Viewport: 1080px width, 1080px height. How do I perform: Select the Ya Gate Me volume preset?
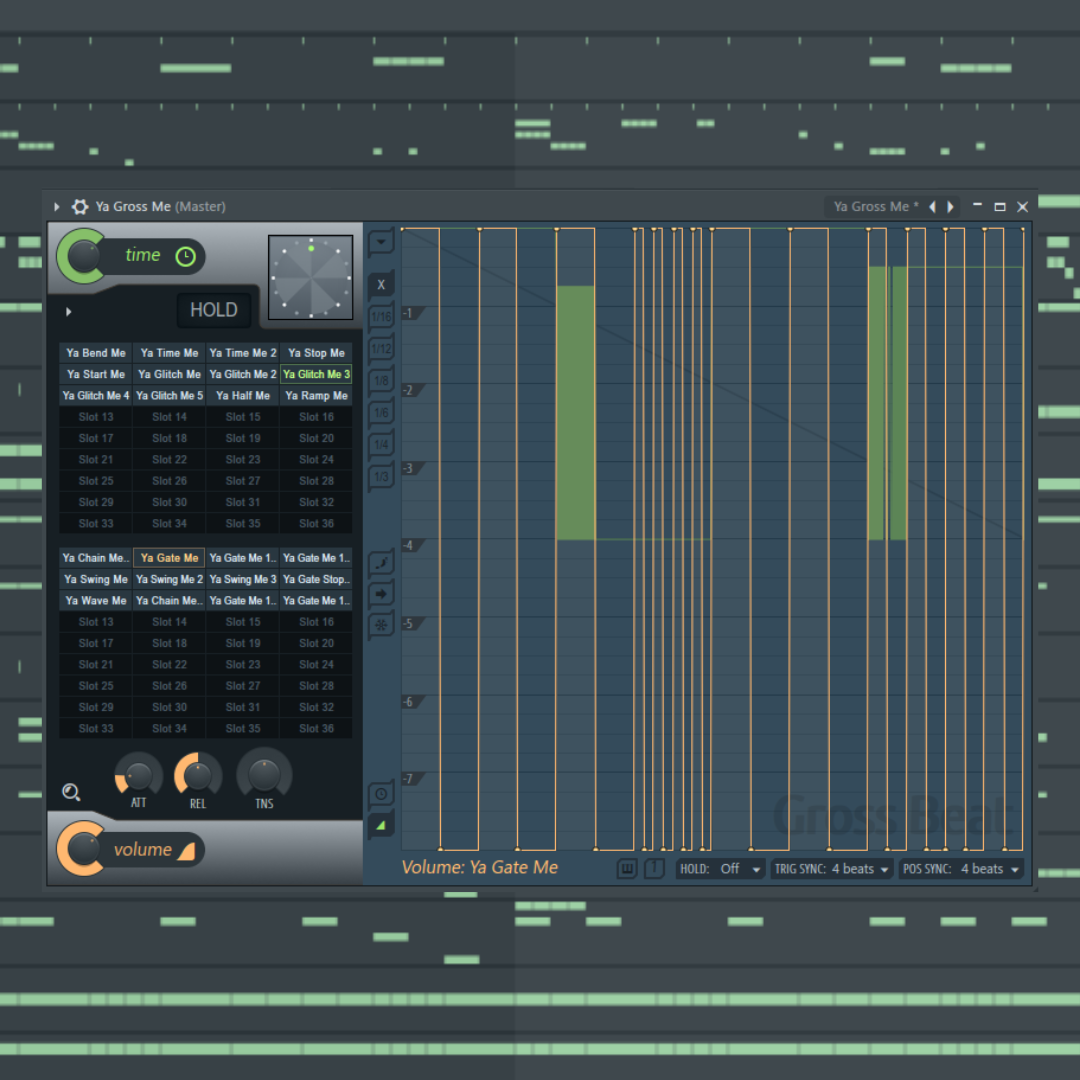tap(168, 557)
